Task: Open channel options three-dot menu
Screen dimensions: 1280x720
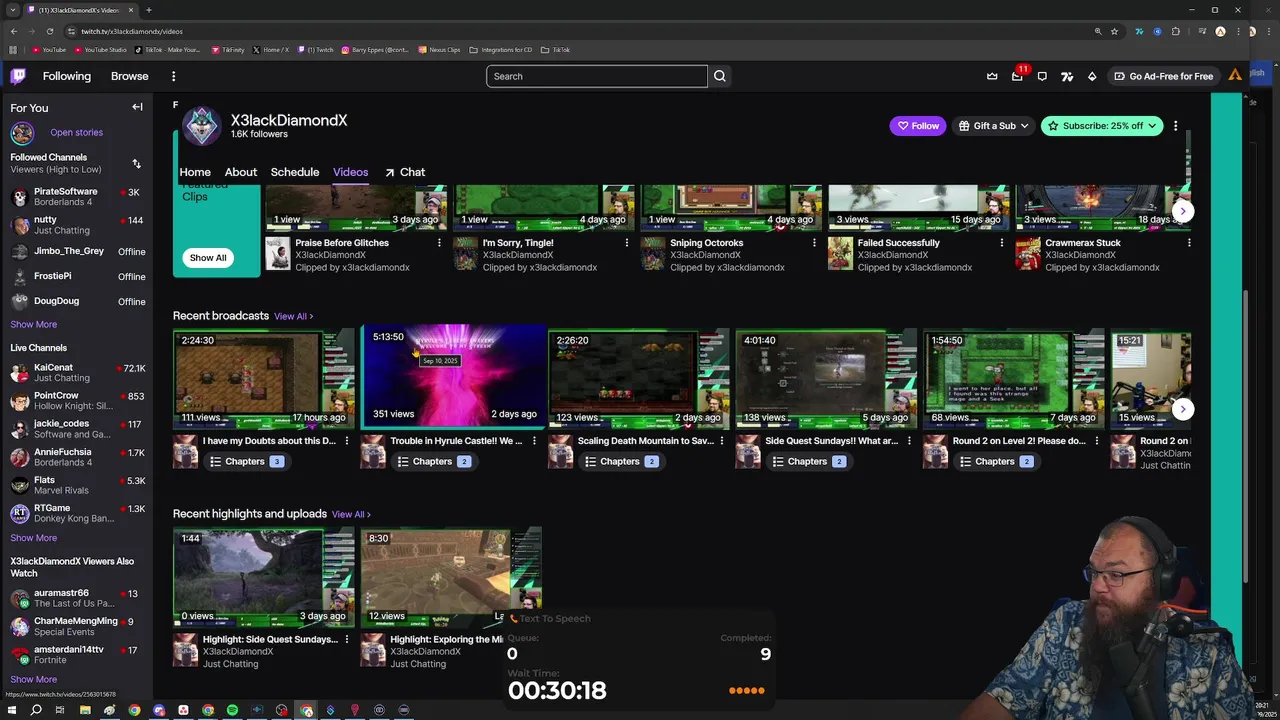Action: (x=1175, y=126)
